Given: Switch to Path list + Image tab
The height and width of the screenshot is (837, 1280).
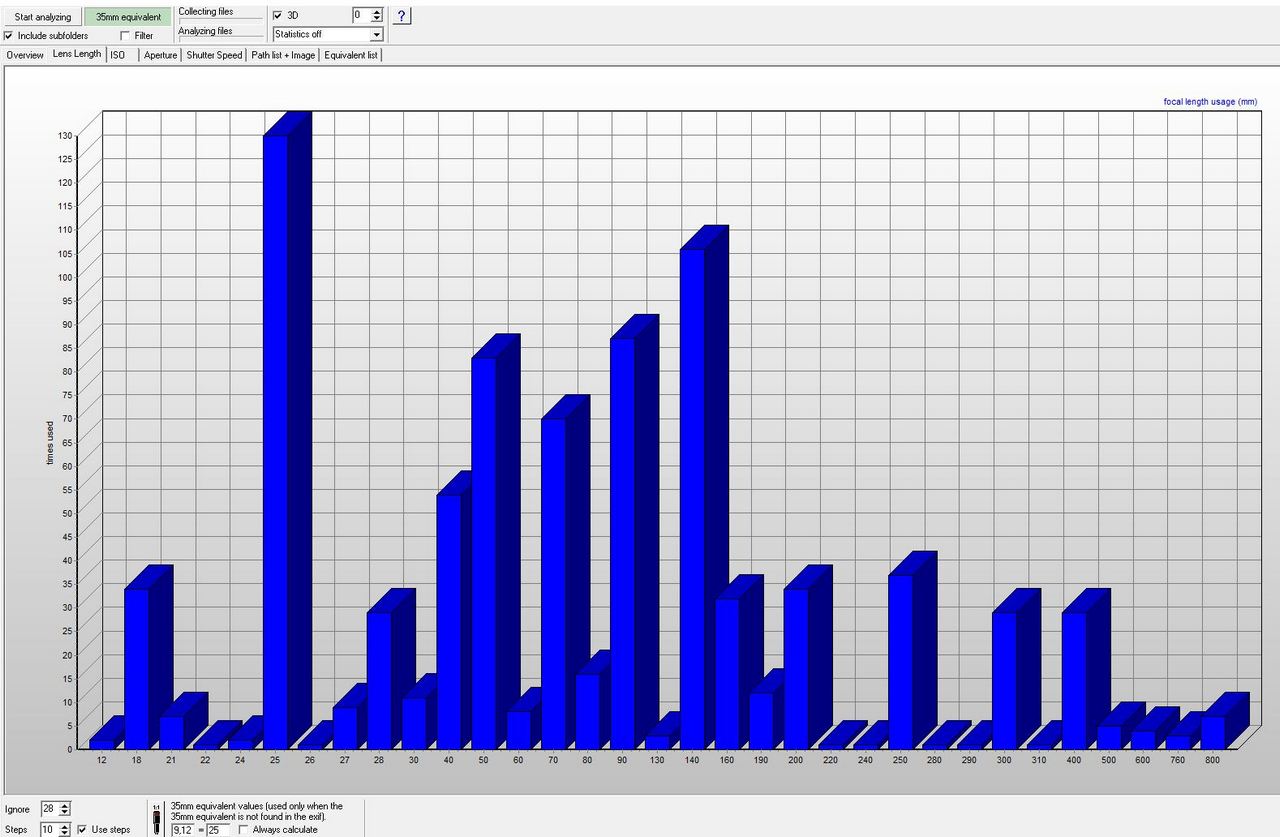Looking at the screenshot, I should pos(283,55).
